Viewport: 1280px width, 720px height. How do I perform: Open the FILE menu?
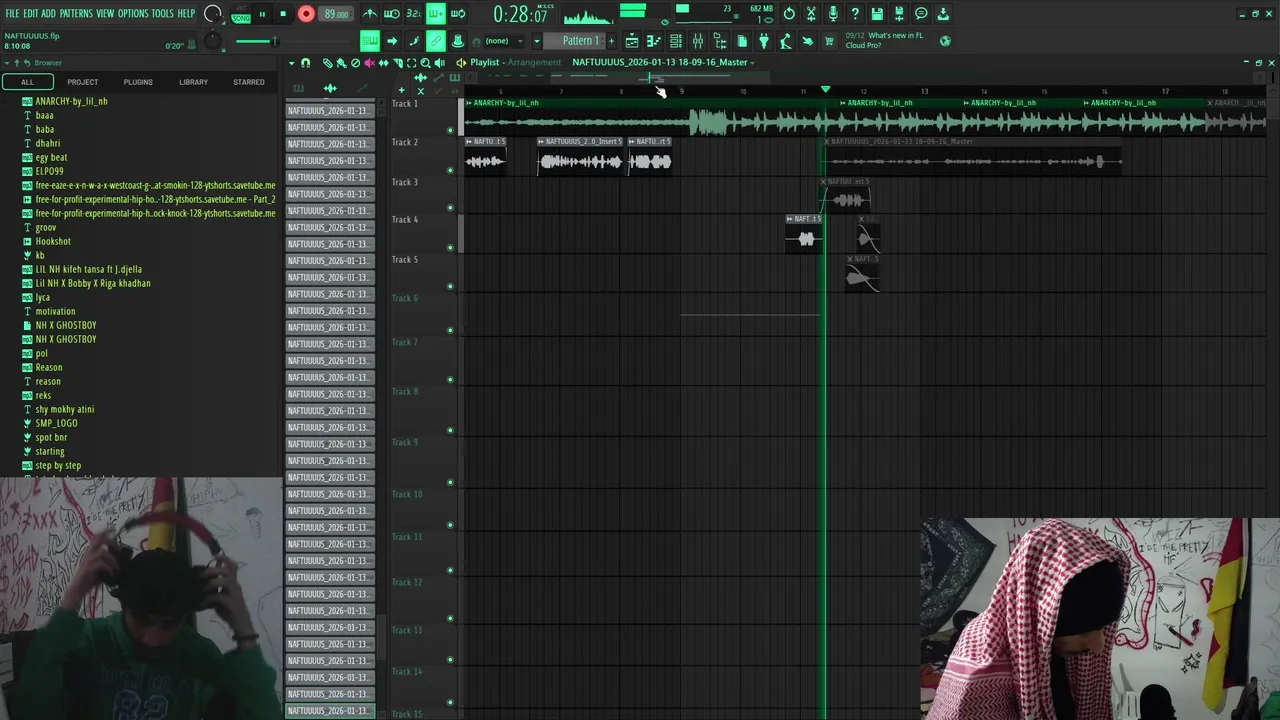click(12, 14)
